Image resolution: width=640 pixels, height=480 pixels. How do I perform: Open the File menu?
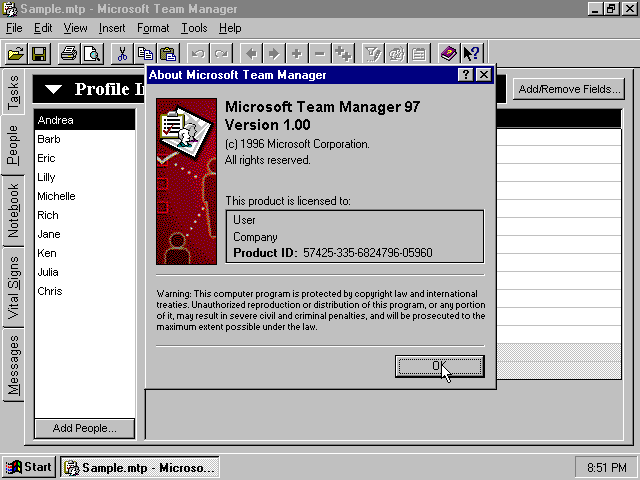coord(14,28)
